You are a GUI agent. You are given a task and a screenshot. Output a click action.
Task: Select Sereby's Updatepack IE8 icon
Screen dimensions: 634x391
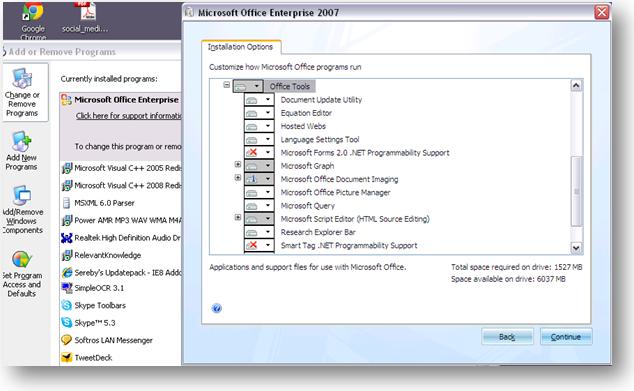(67, 273)
